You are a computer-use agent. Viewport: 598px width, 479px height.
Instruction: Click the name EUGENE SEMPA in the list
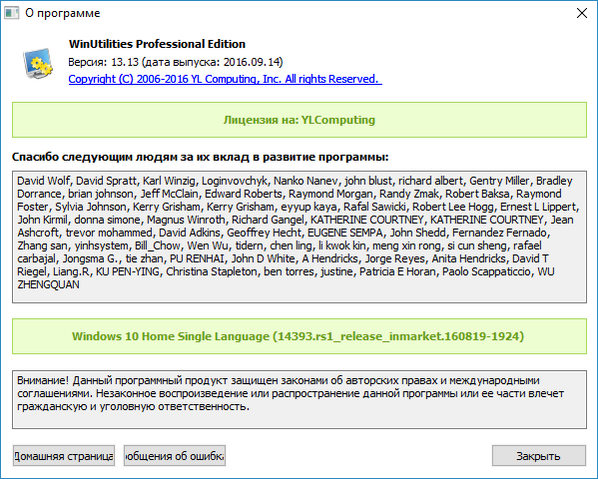[345, 233]
